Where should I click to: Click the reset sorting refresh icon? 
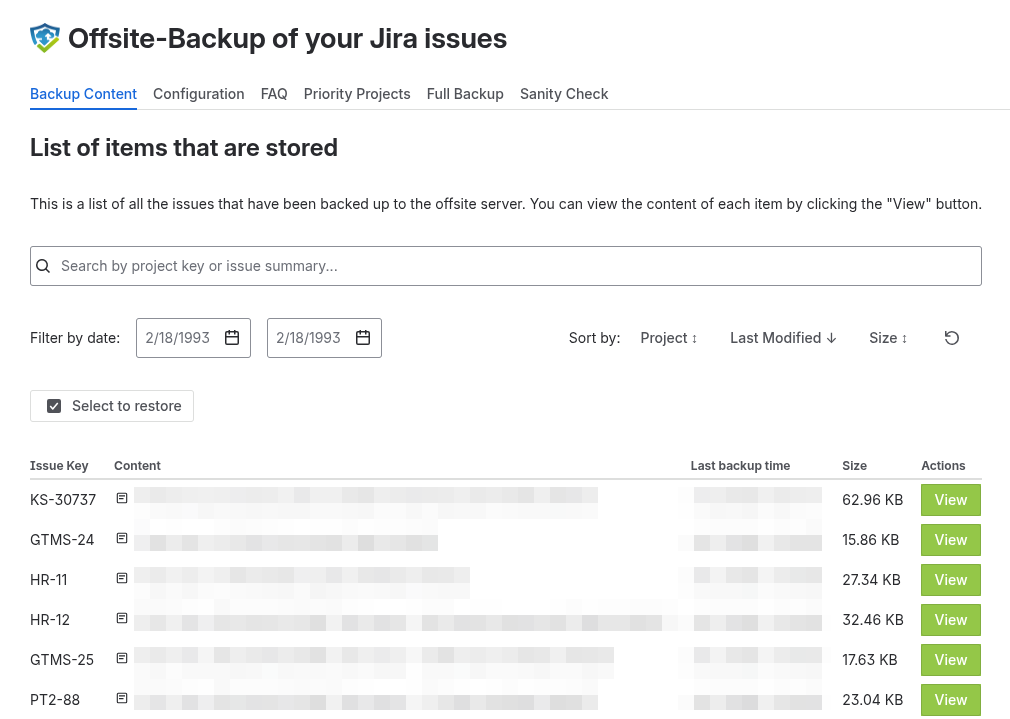951,338
